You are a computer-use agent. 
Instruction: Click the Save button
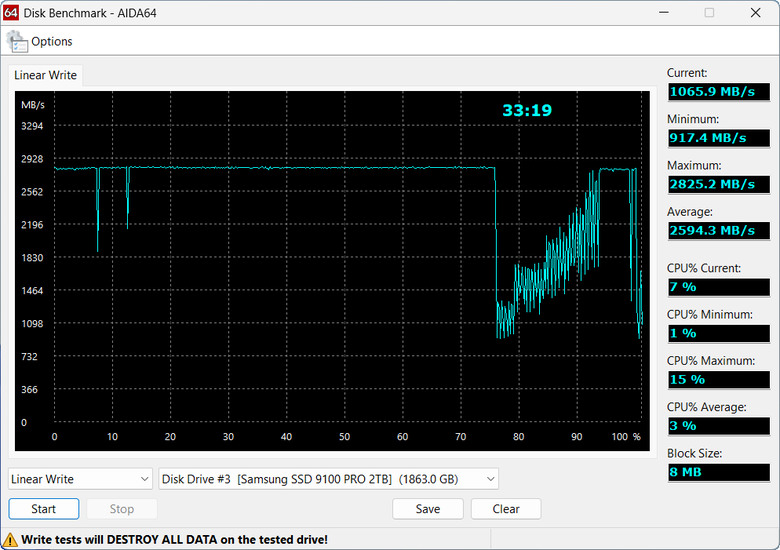(x=428, y=509)
